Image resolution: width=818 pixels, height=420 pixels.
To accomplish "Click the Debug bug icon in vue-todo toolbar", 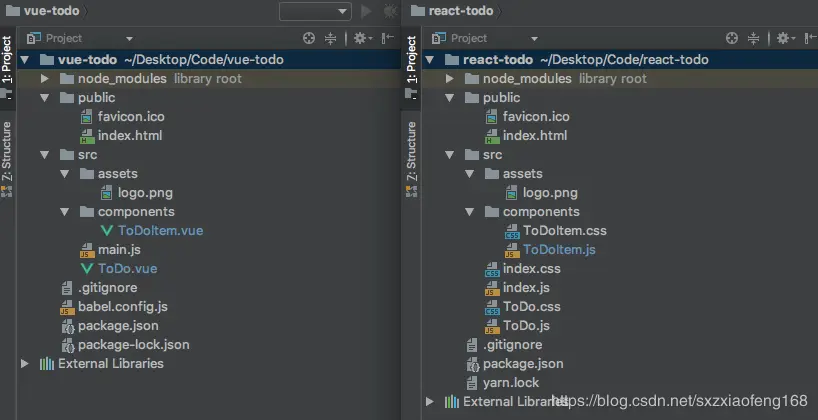I will [x=390, y=11].
